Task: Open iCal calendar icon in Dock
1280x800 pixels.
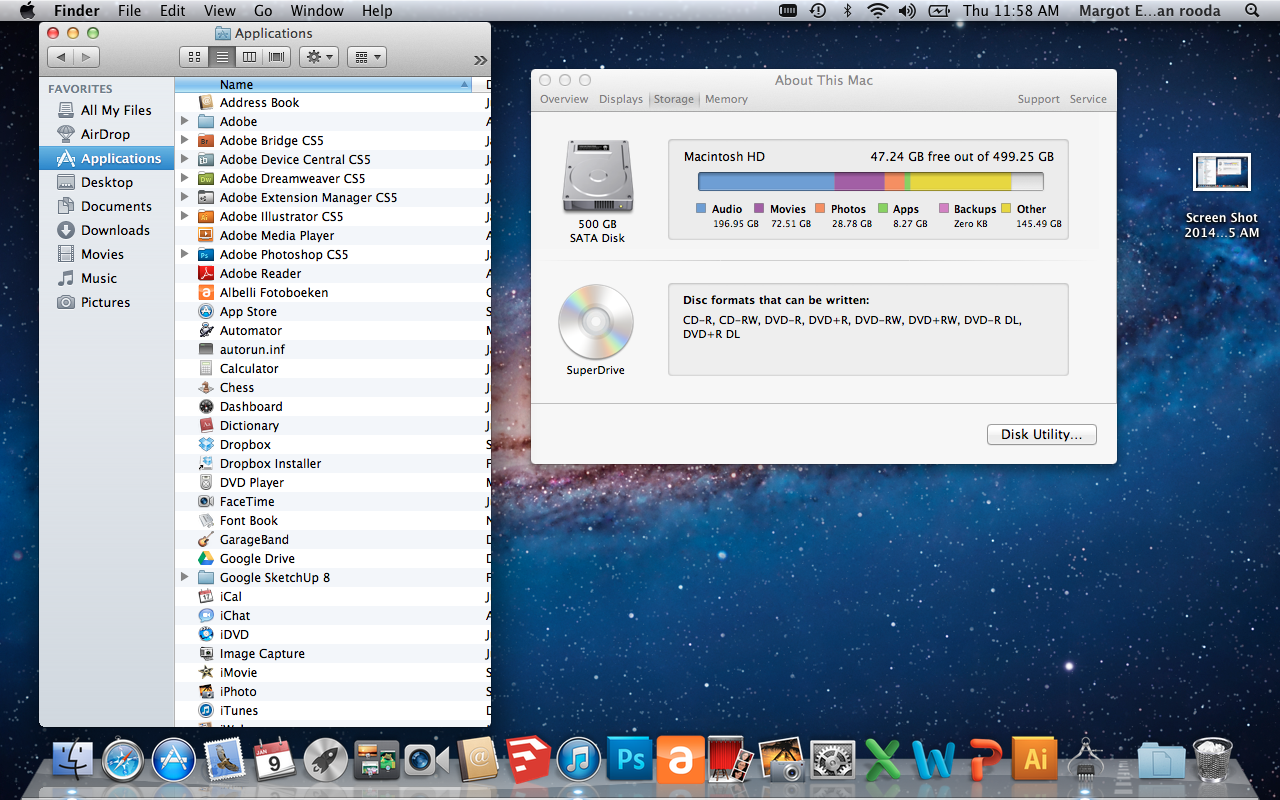Action: click(x=275, y=761)
